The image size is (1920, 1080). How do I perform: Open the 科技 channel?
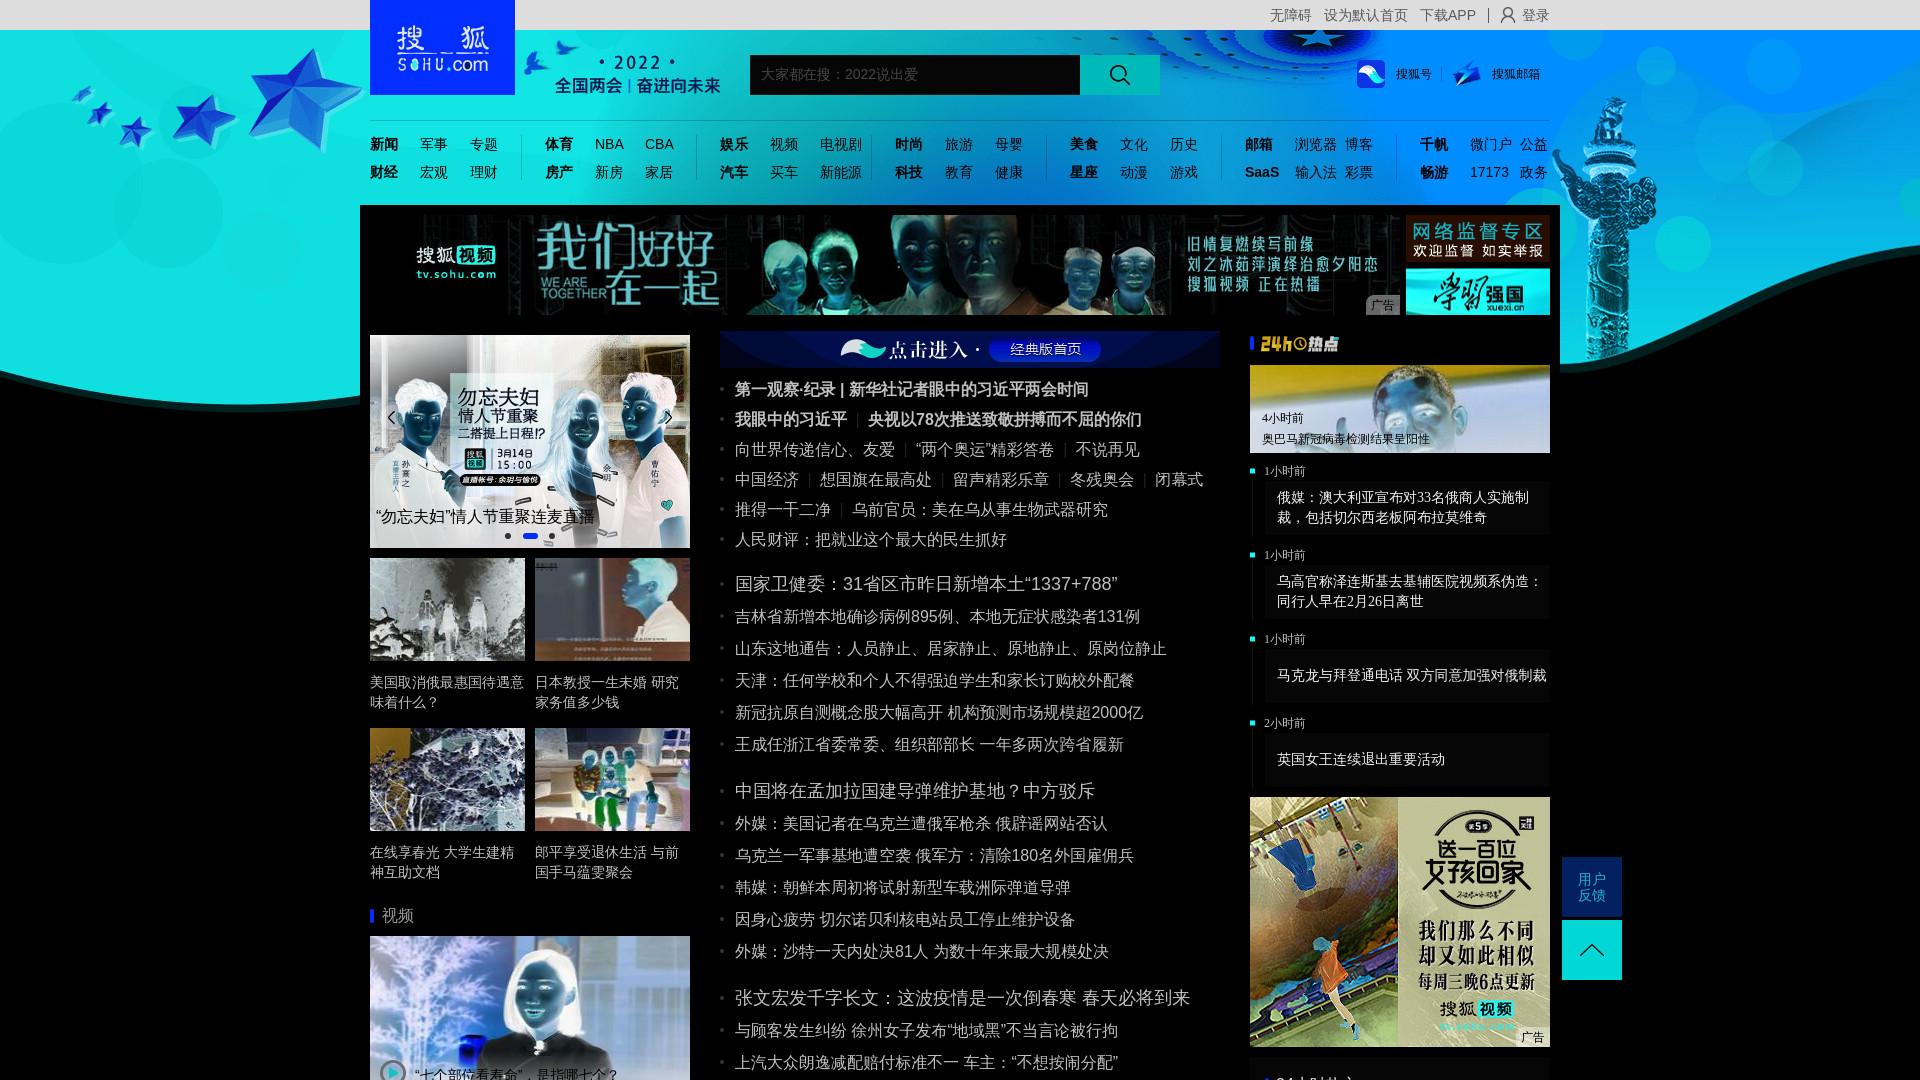909,172
